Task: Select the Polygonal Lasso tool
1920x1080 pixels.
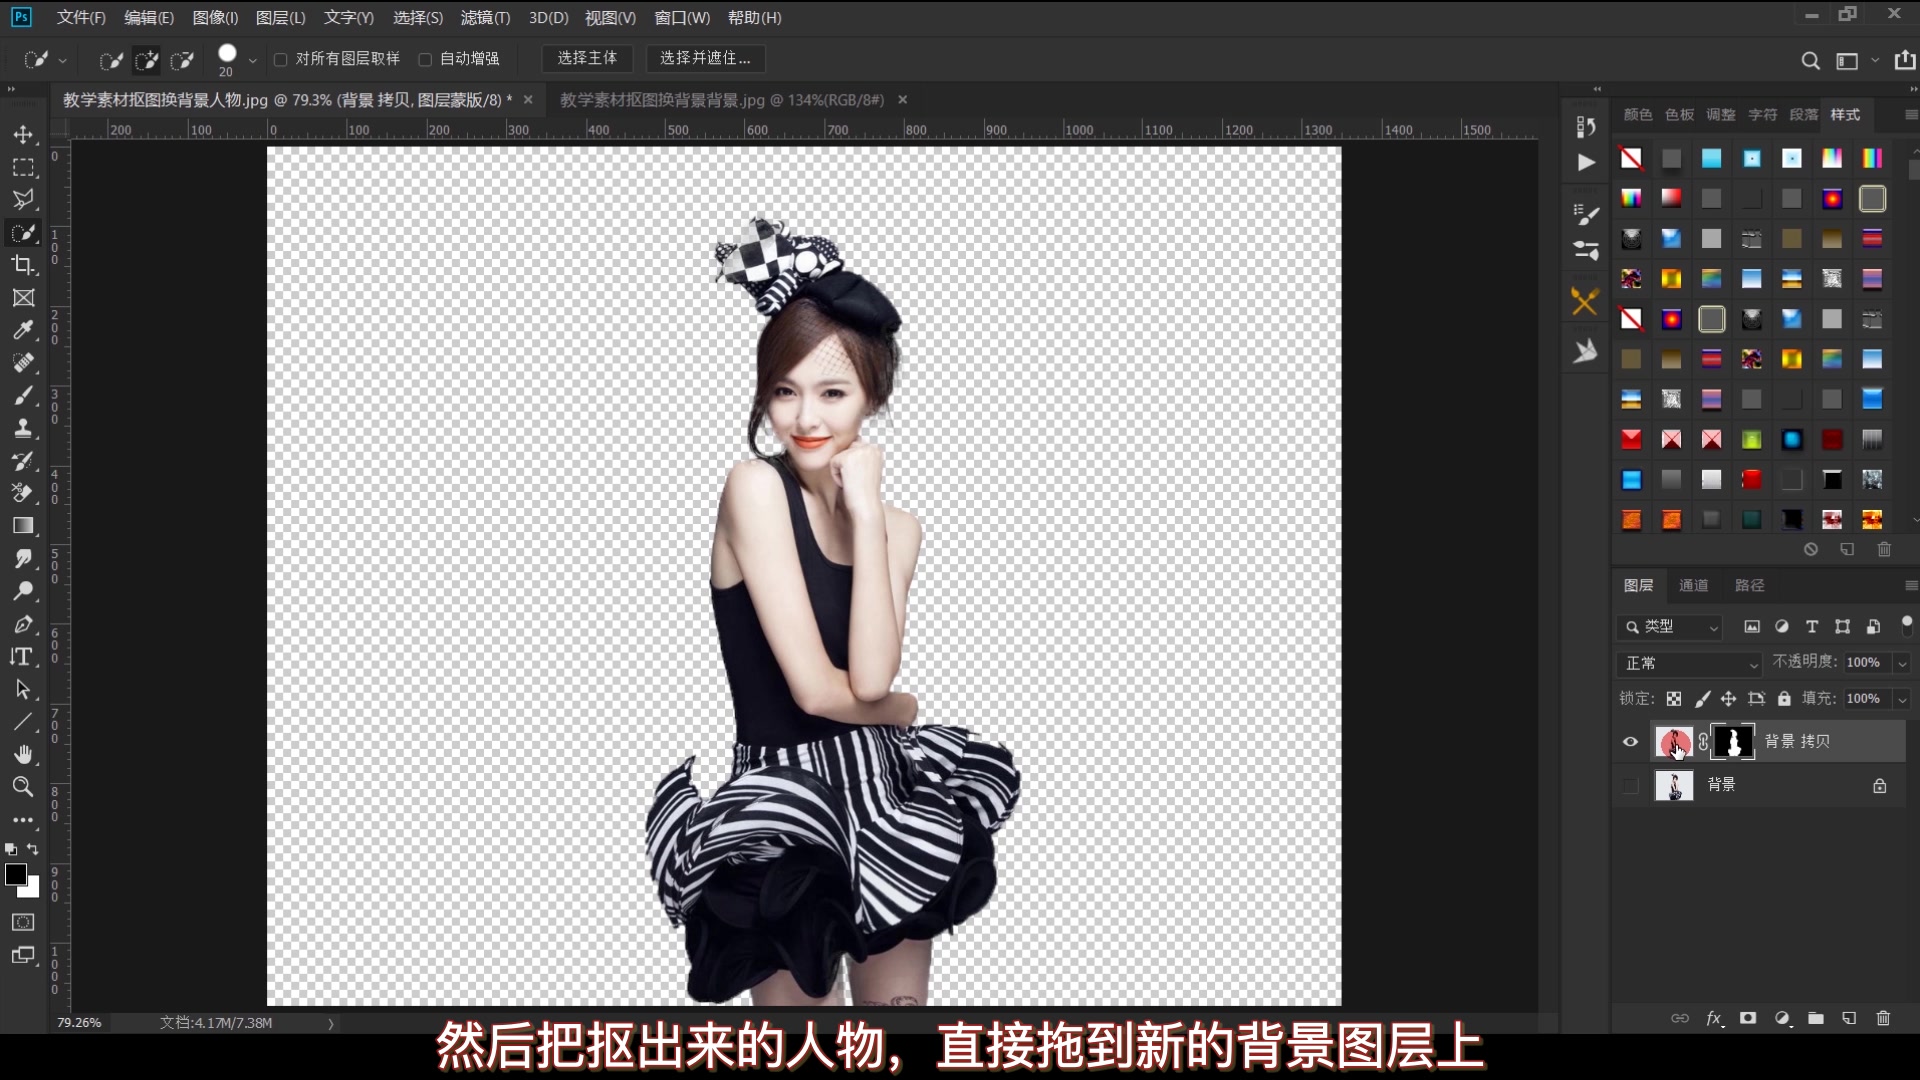Action: (23, 199)
